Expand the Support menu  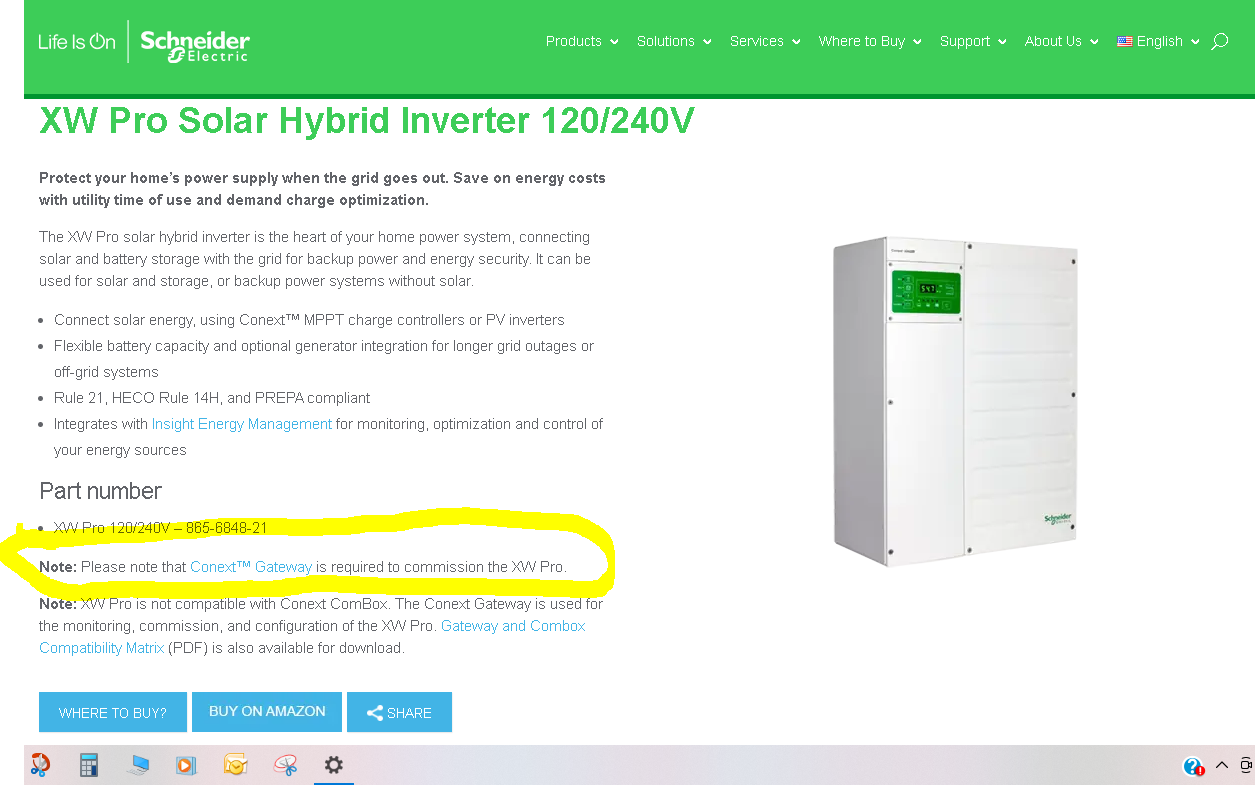point(973,41)
